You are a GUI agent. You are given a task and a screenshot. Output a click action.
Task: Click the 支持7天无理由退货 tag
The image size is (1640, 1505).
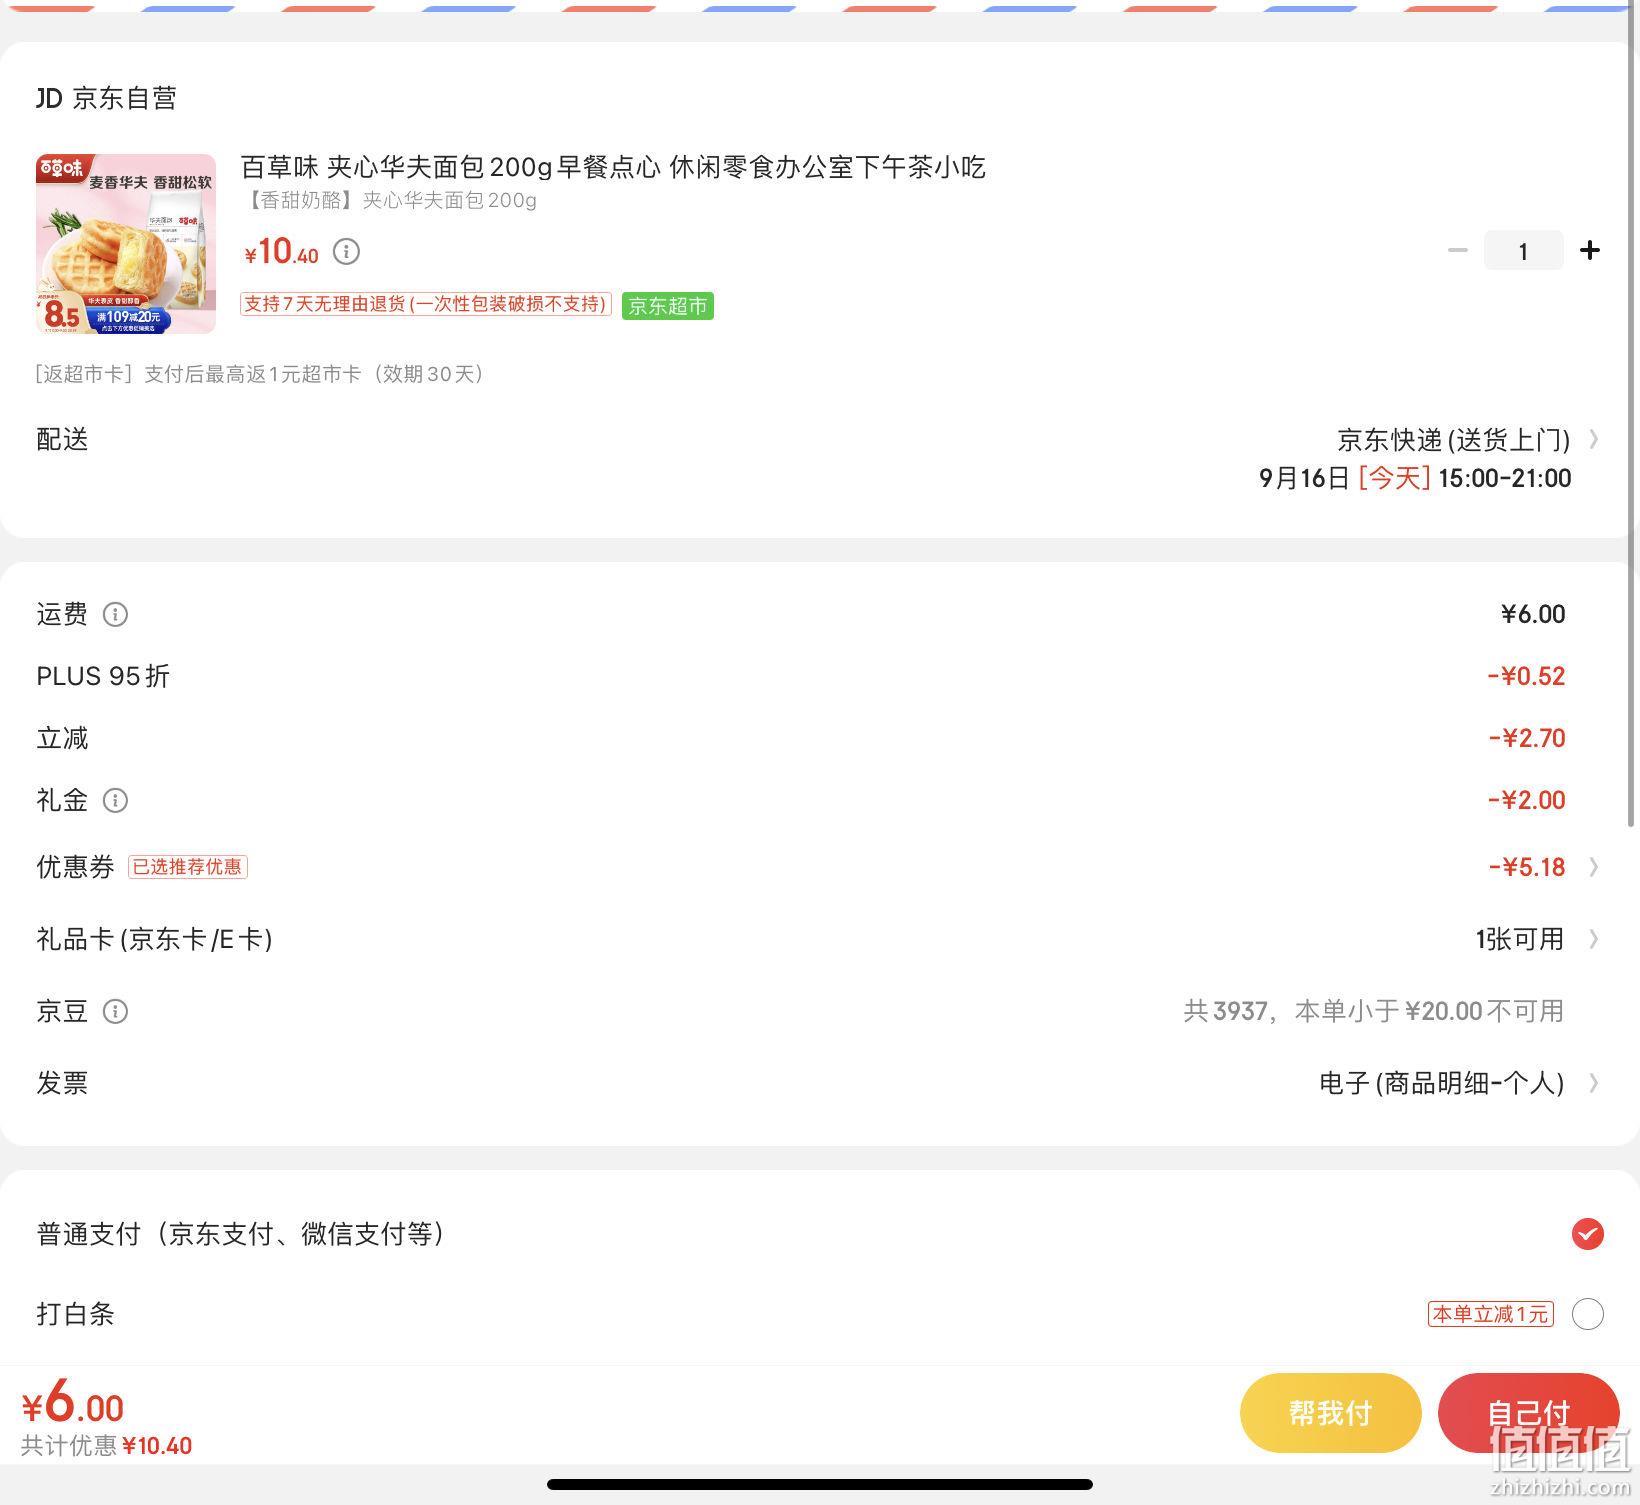[x=426, y=304]
